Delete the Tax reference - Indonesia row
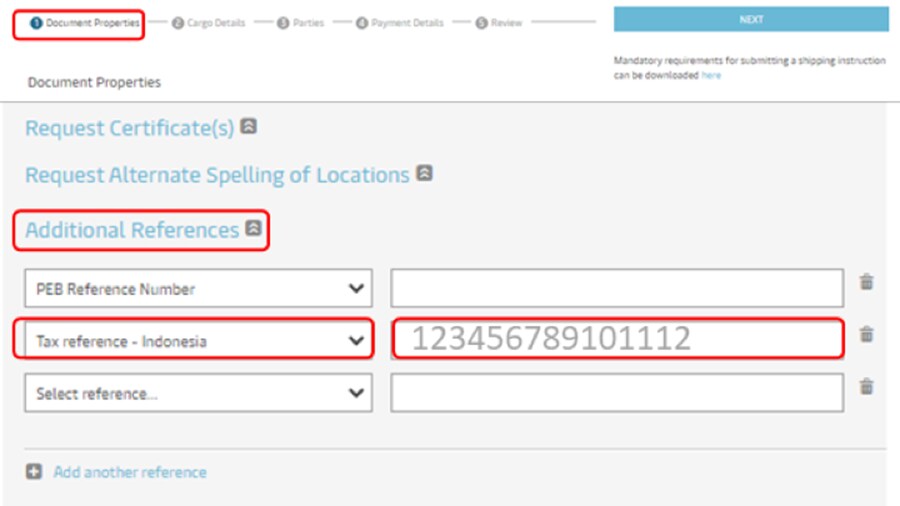Image resolution: width=900 pixels, height=506 pixels. coord(866,335)
